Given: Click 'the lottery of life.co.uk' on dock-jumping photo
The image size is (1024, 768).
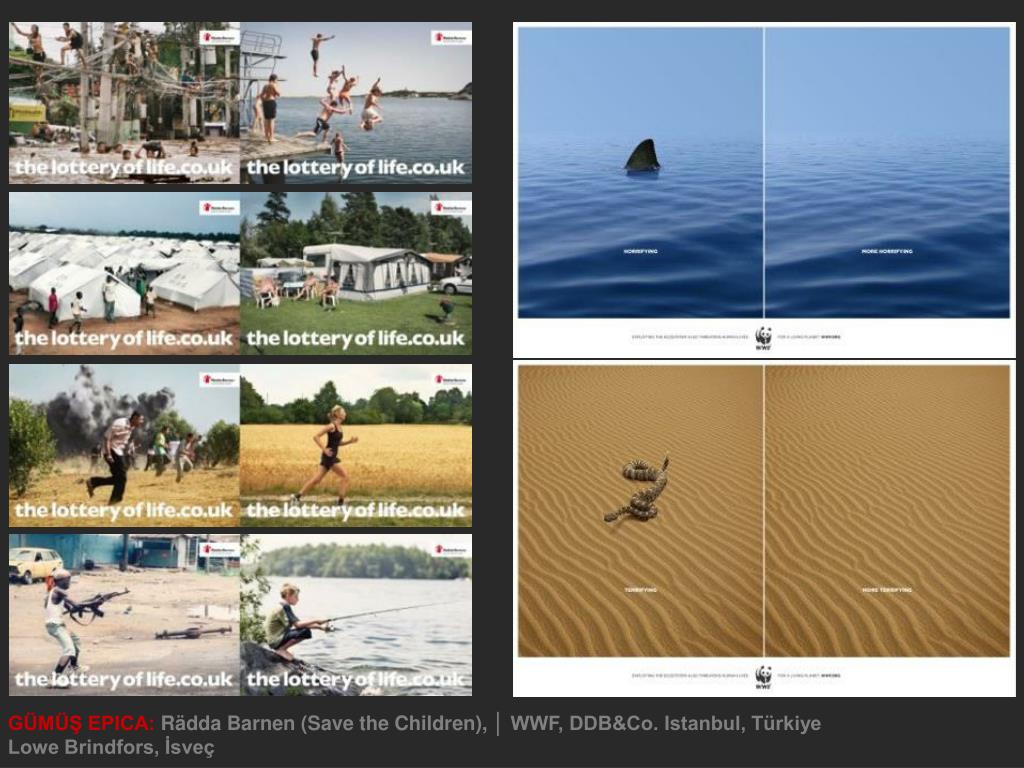Looking at the screenshot, I should tap(355, 168).
